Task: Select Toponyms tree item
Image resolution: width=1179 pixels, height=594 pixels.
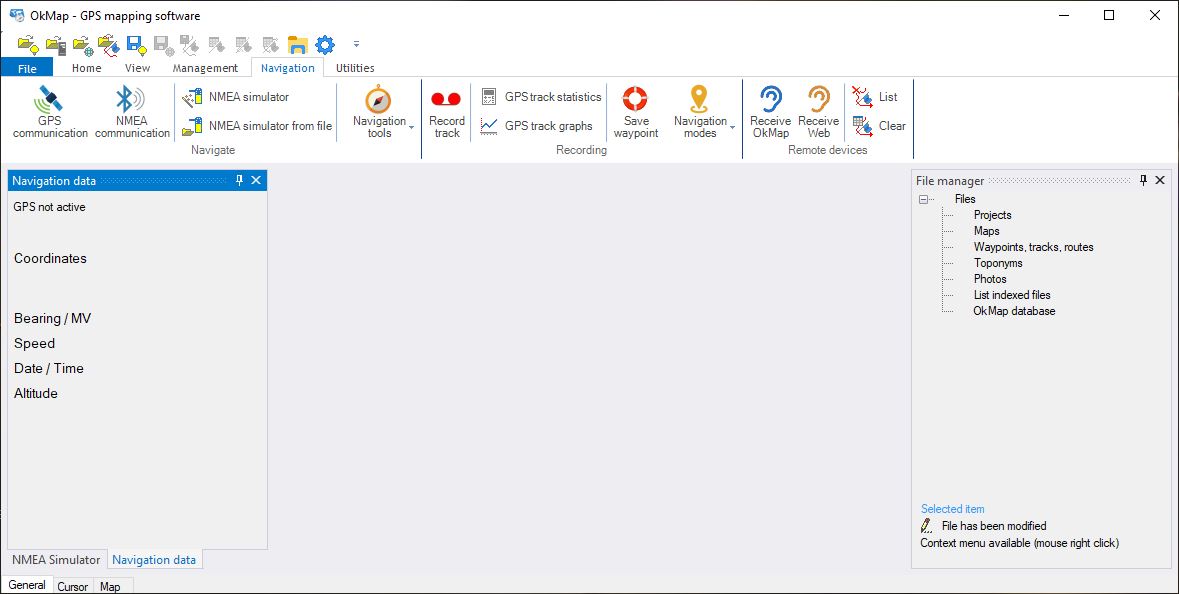Action: [998, 263]
